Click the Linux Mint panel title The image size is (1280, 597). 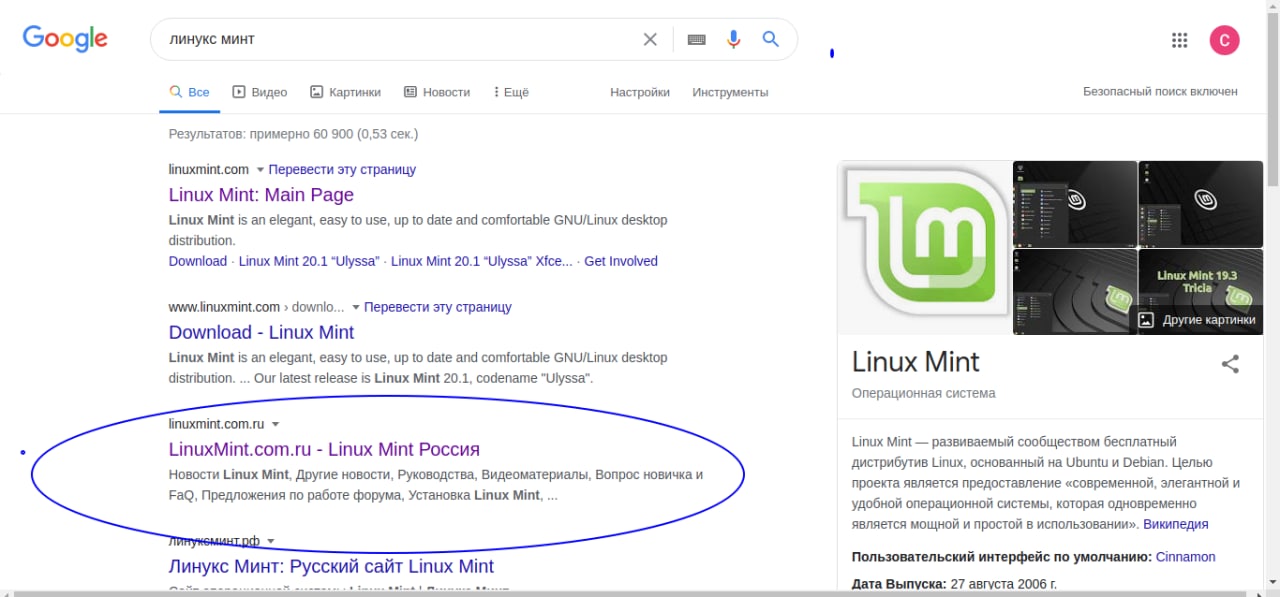(x=915, y=361)
